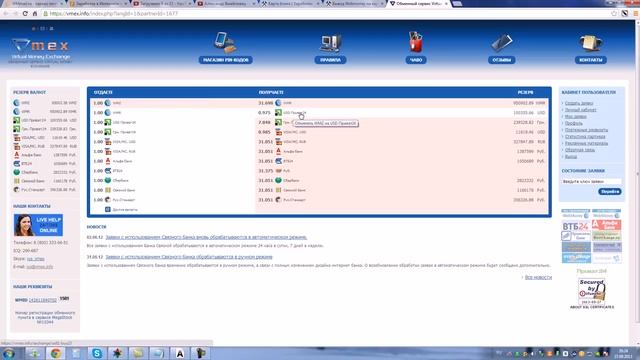Open the partner statistics link
The image size is (640, 360).
(585, 137)
